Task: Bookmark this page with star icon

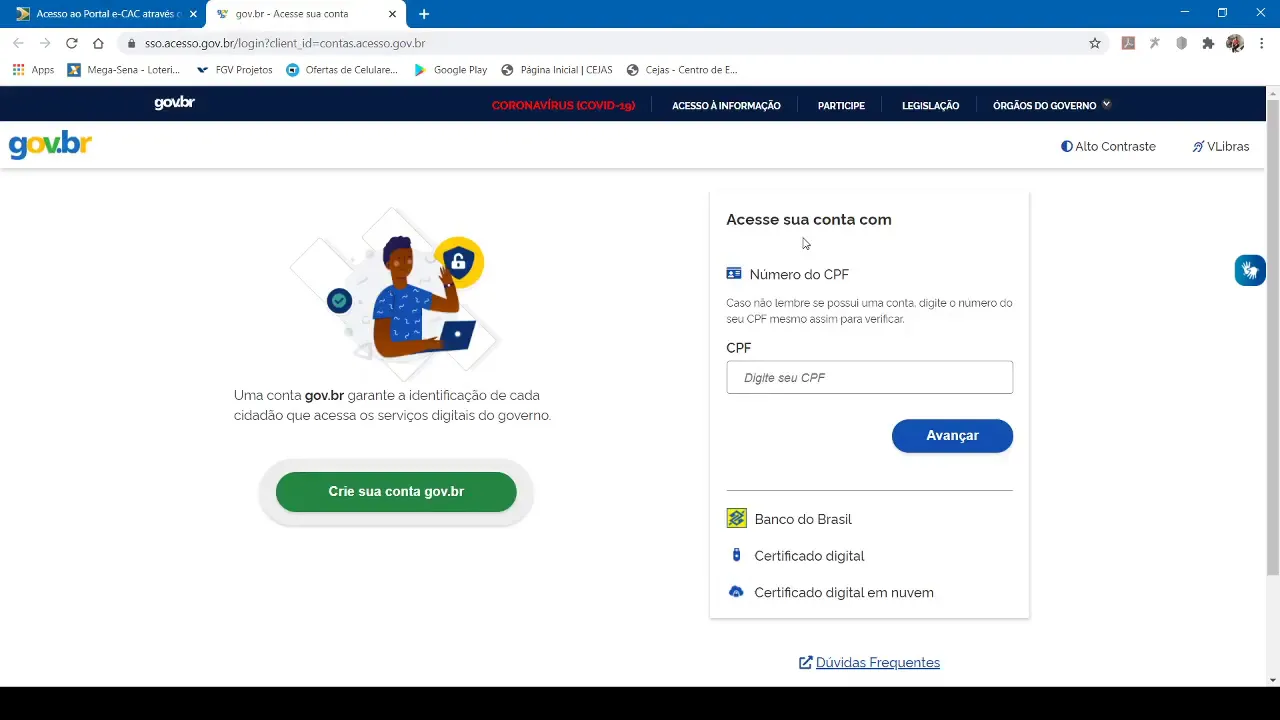Action: [x=1095, y=43]
